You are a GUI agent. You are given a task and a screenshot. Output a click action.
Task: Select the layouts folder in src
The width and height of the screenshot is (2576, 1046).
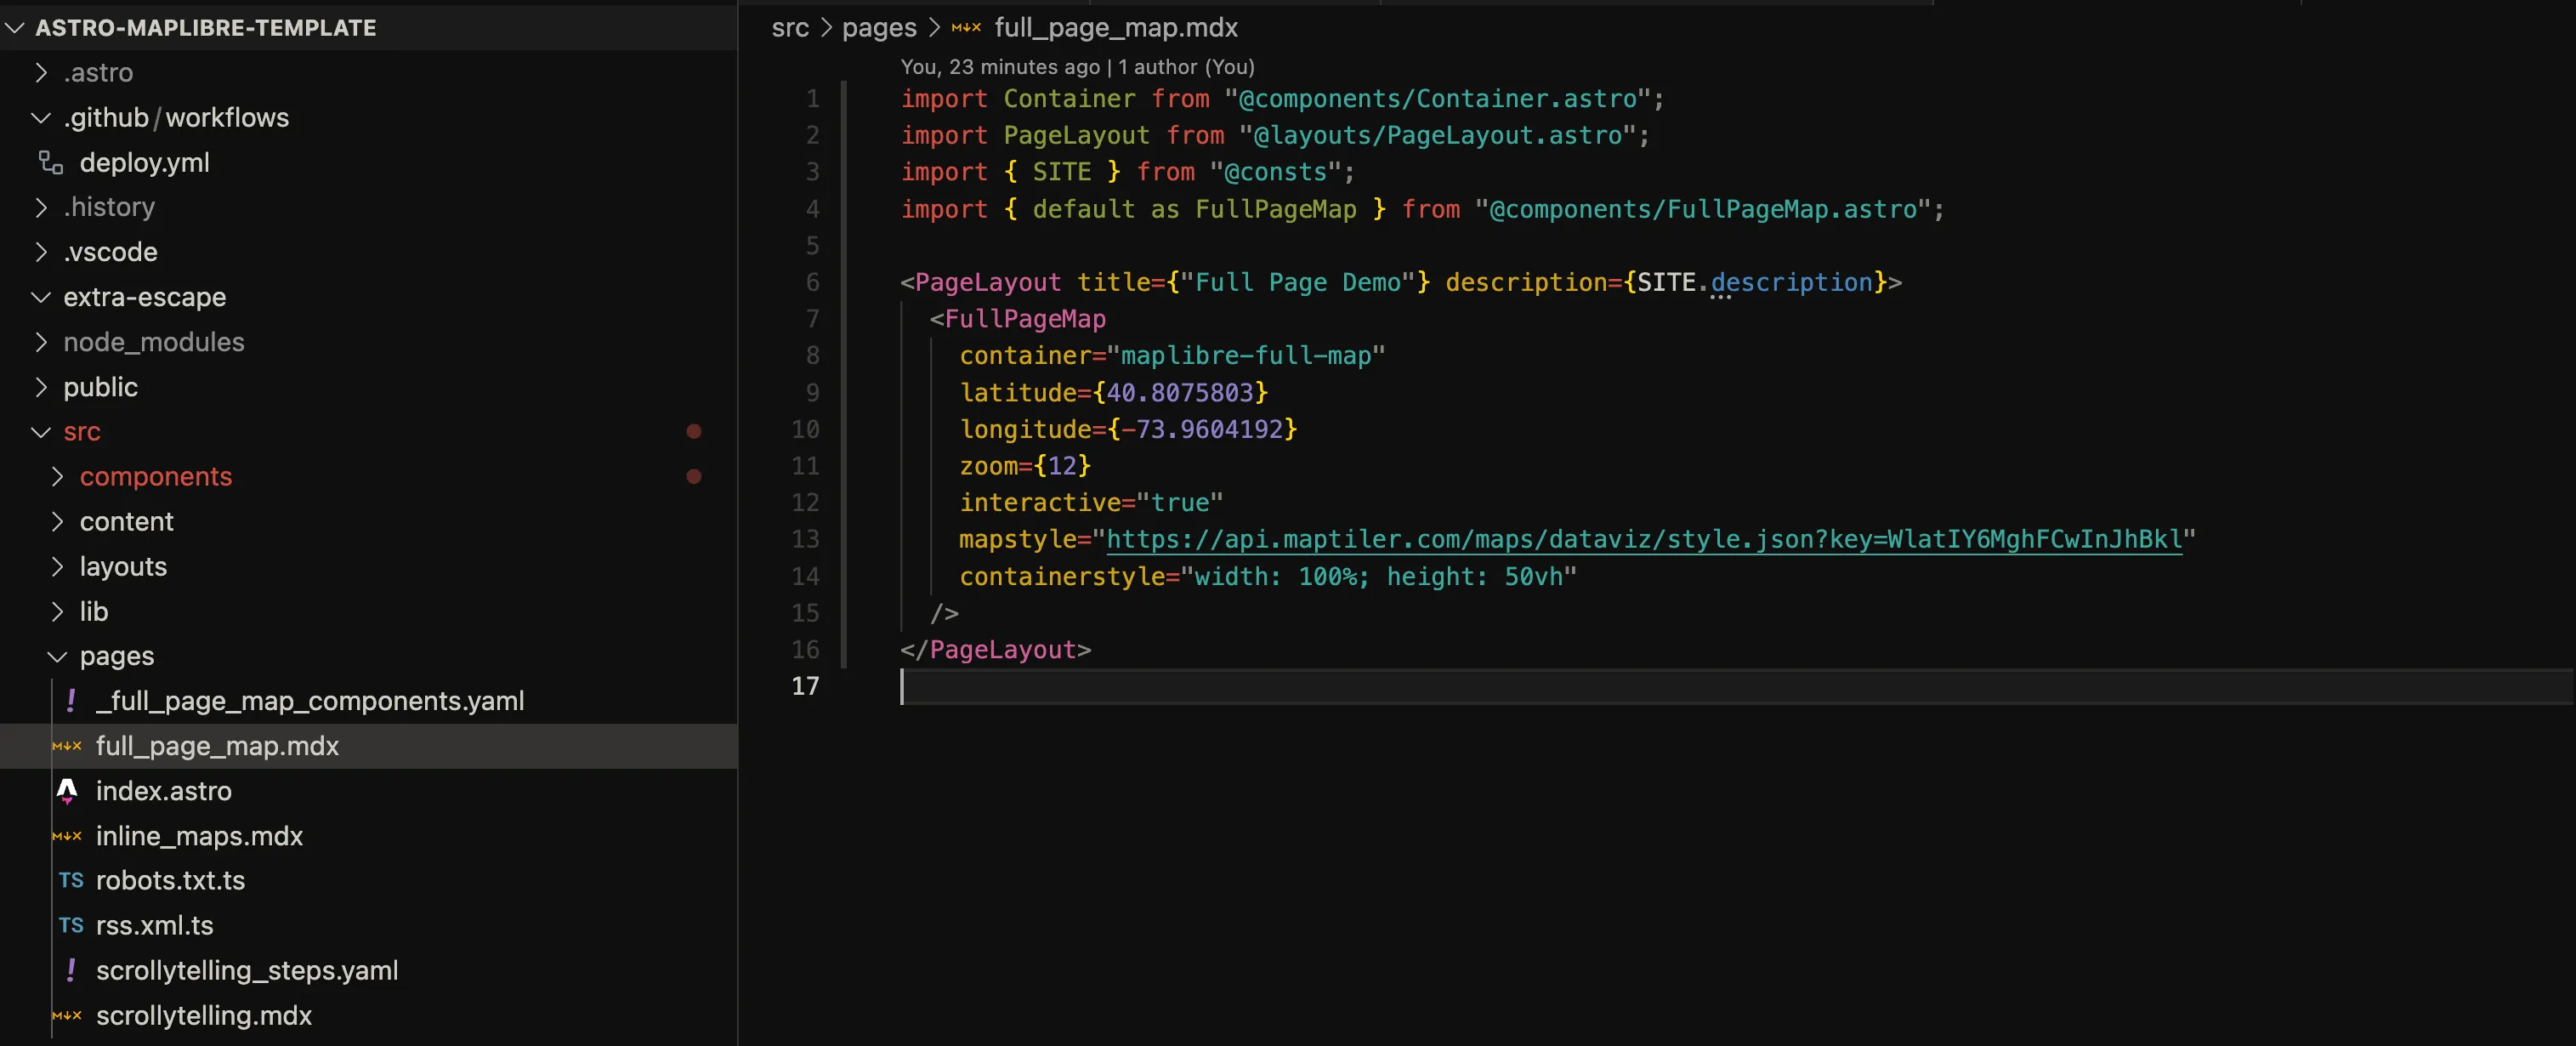122,566
